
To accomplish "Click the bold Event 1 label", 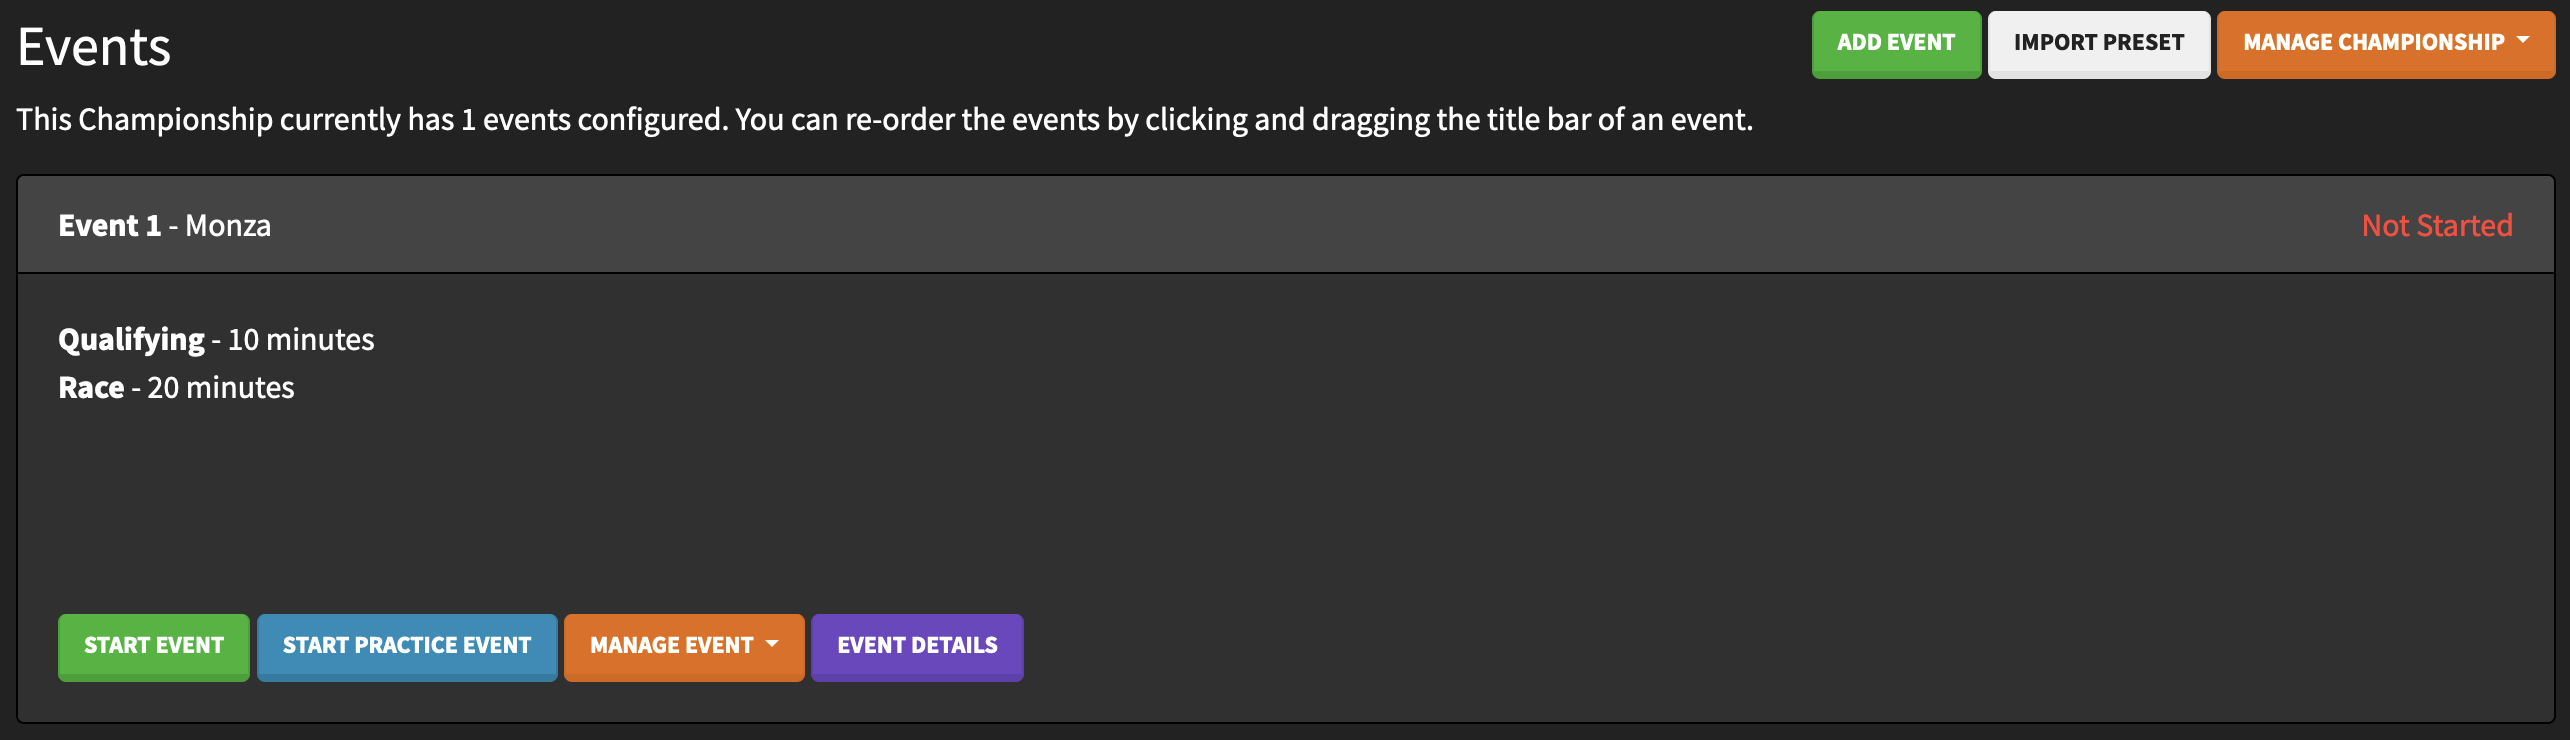I will pos(109,226).
